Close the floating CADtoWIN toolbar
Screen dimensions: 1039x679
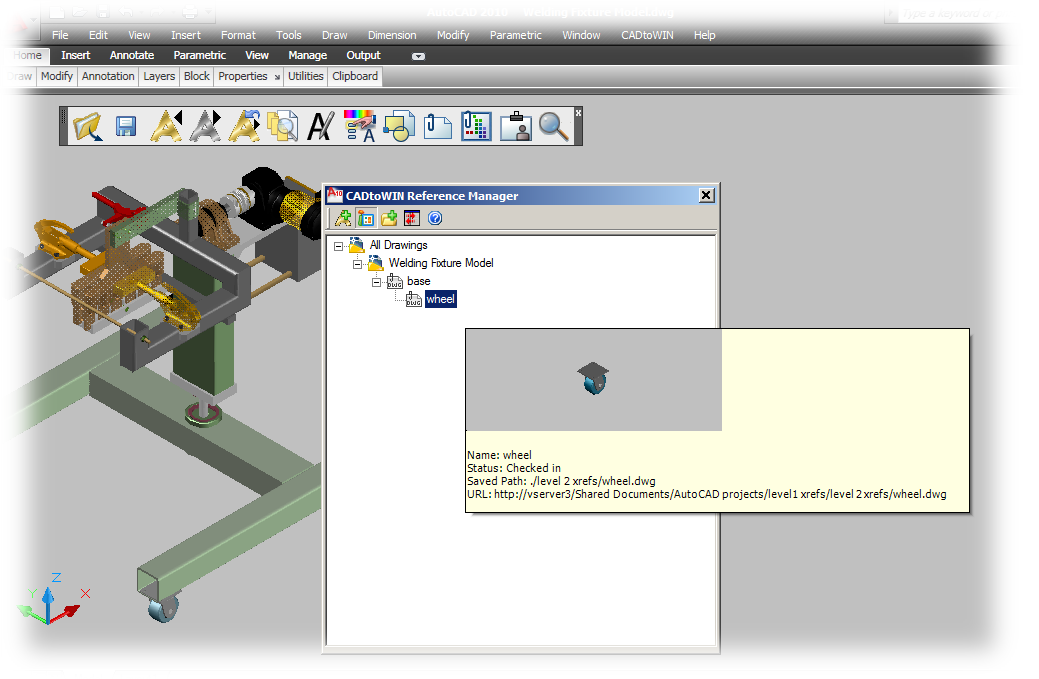tap(578, 113)
